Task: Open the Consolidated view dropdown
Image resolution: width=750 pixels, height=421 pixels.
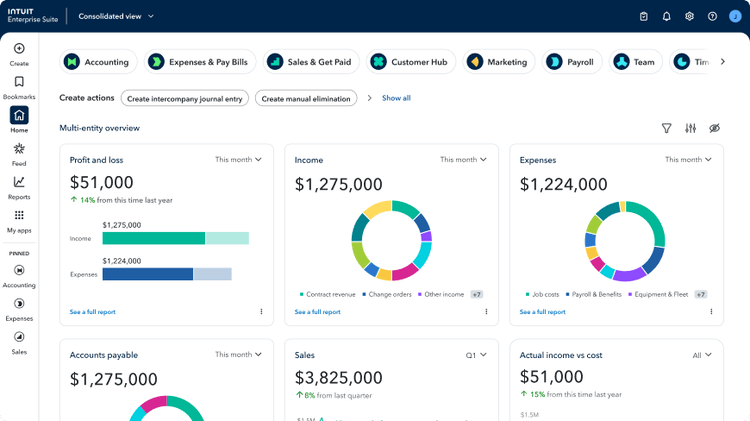Action: pos(116,16)
